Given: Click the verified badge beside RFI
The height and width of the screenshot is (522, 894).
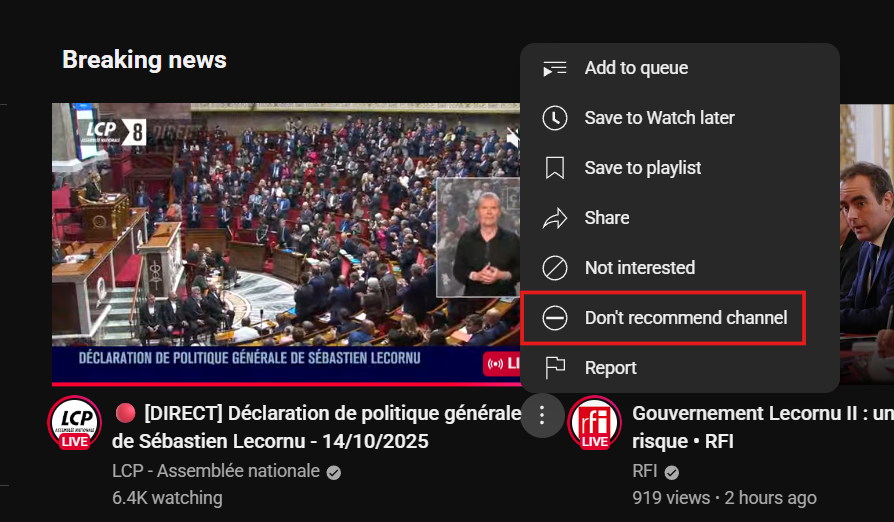Looking at the screenshot, I should click(x=673, y=472).
